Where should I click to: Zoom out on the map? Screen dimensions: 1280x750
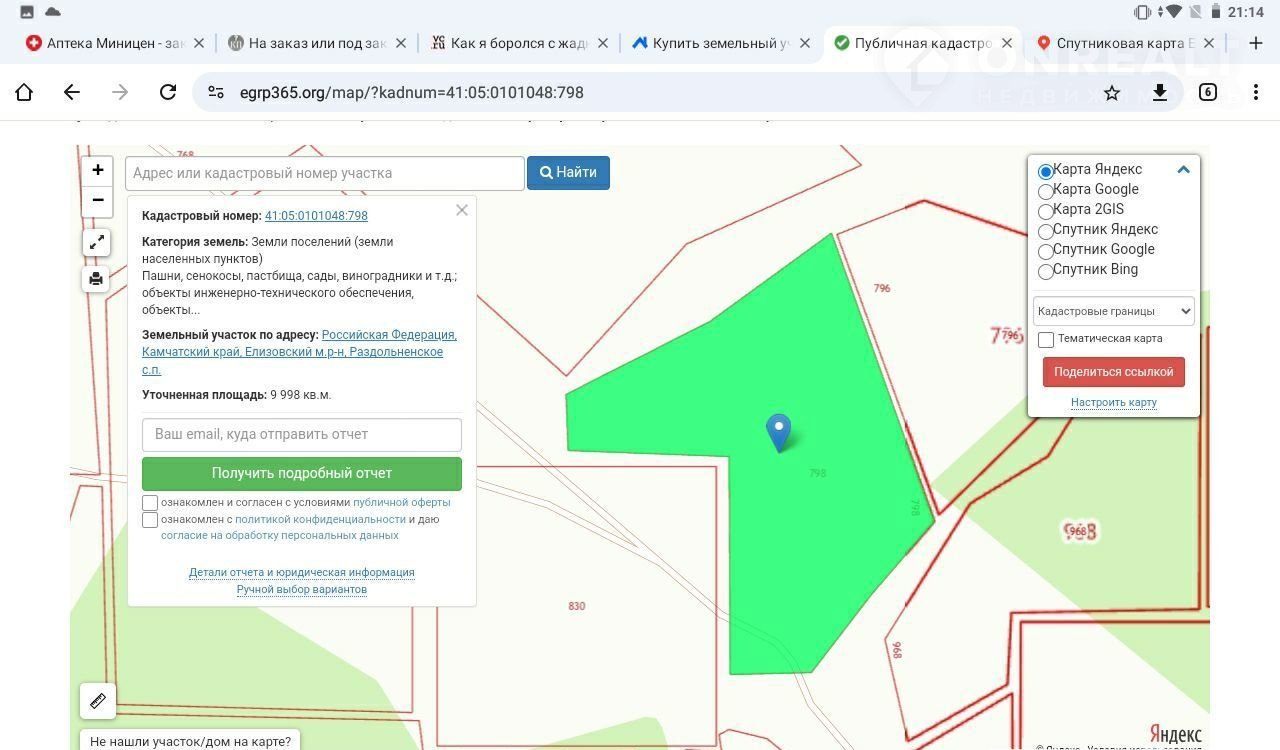tap(97, 200)
